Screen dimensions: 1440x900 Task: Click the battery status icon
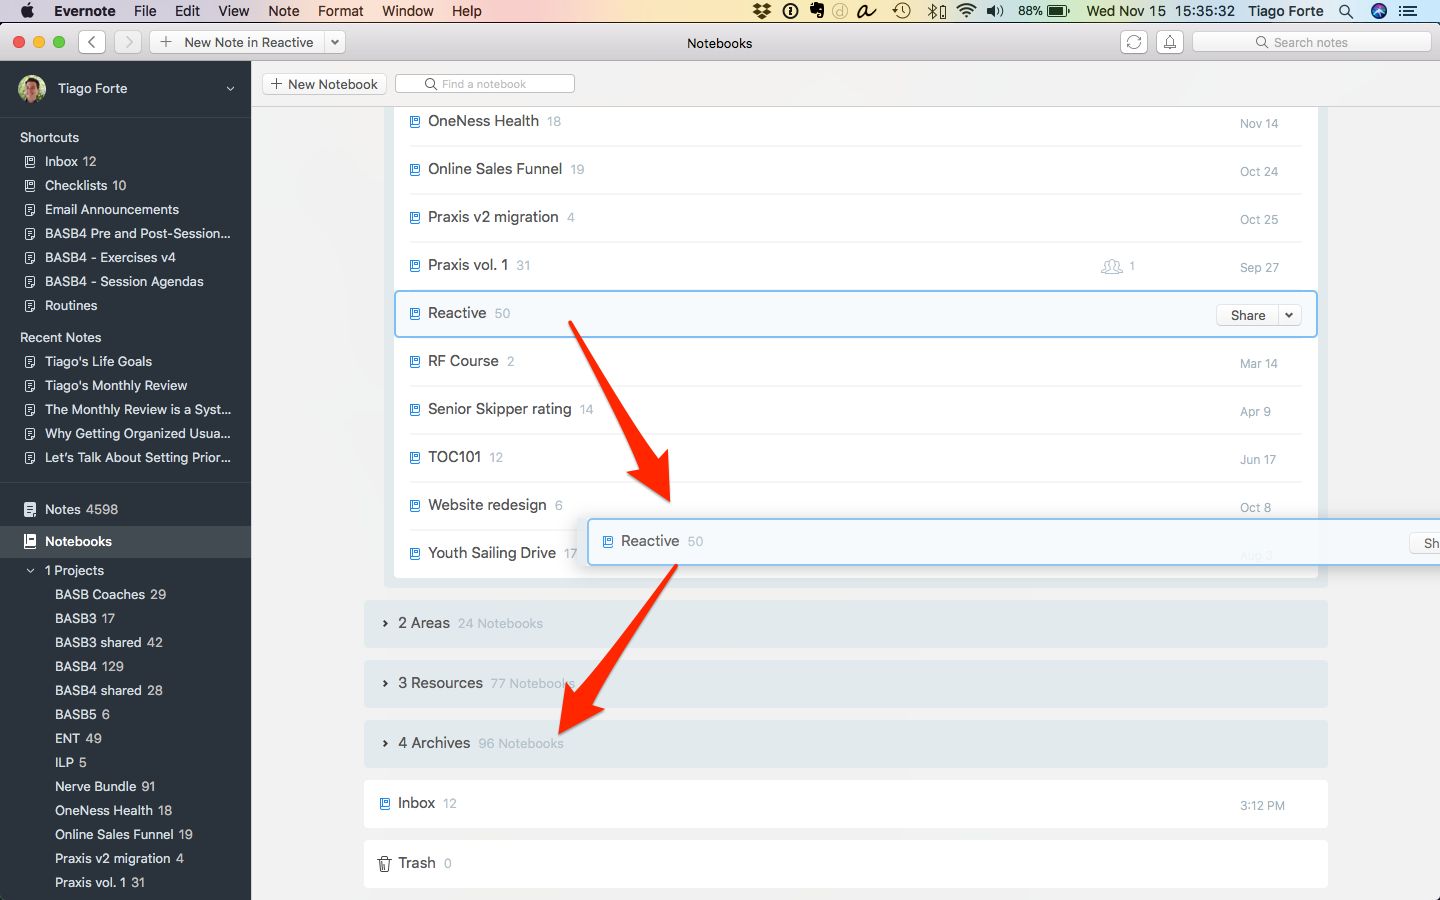pos(1059,11)
